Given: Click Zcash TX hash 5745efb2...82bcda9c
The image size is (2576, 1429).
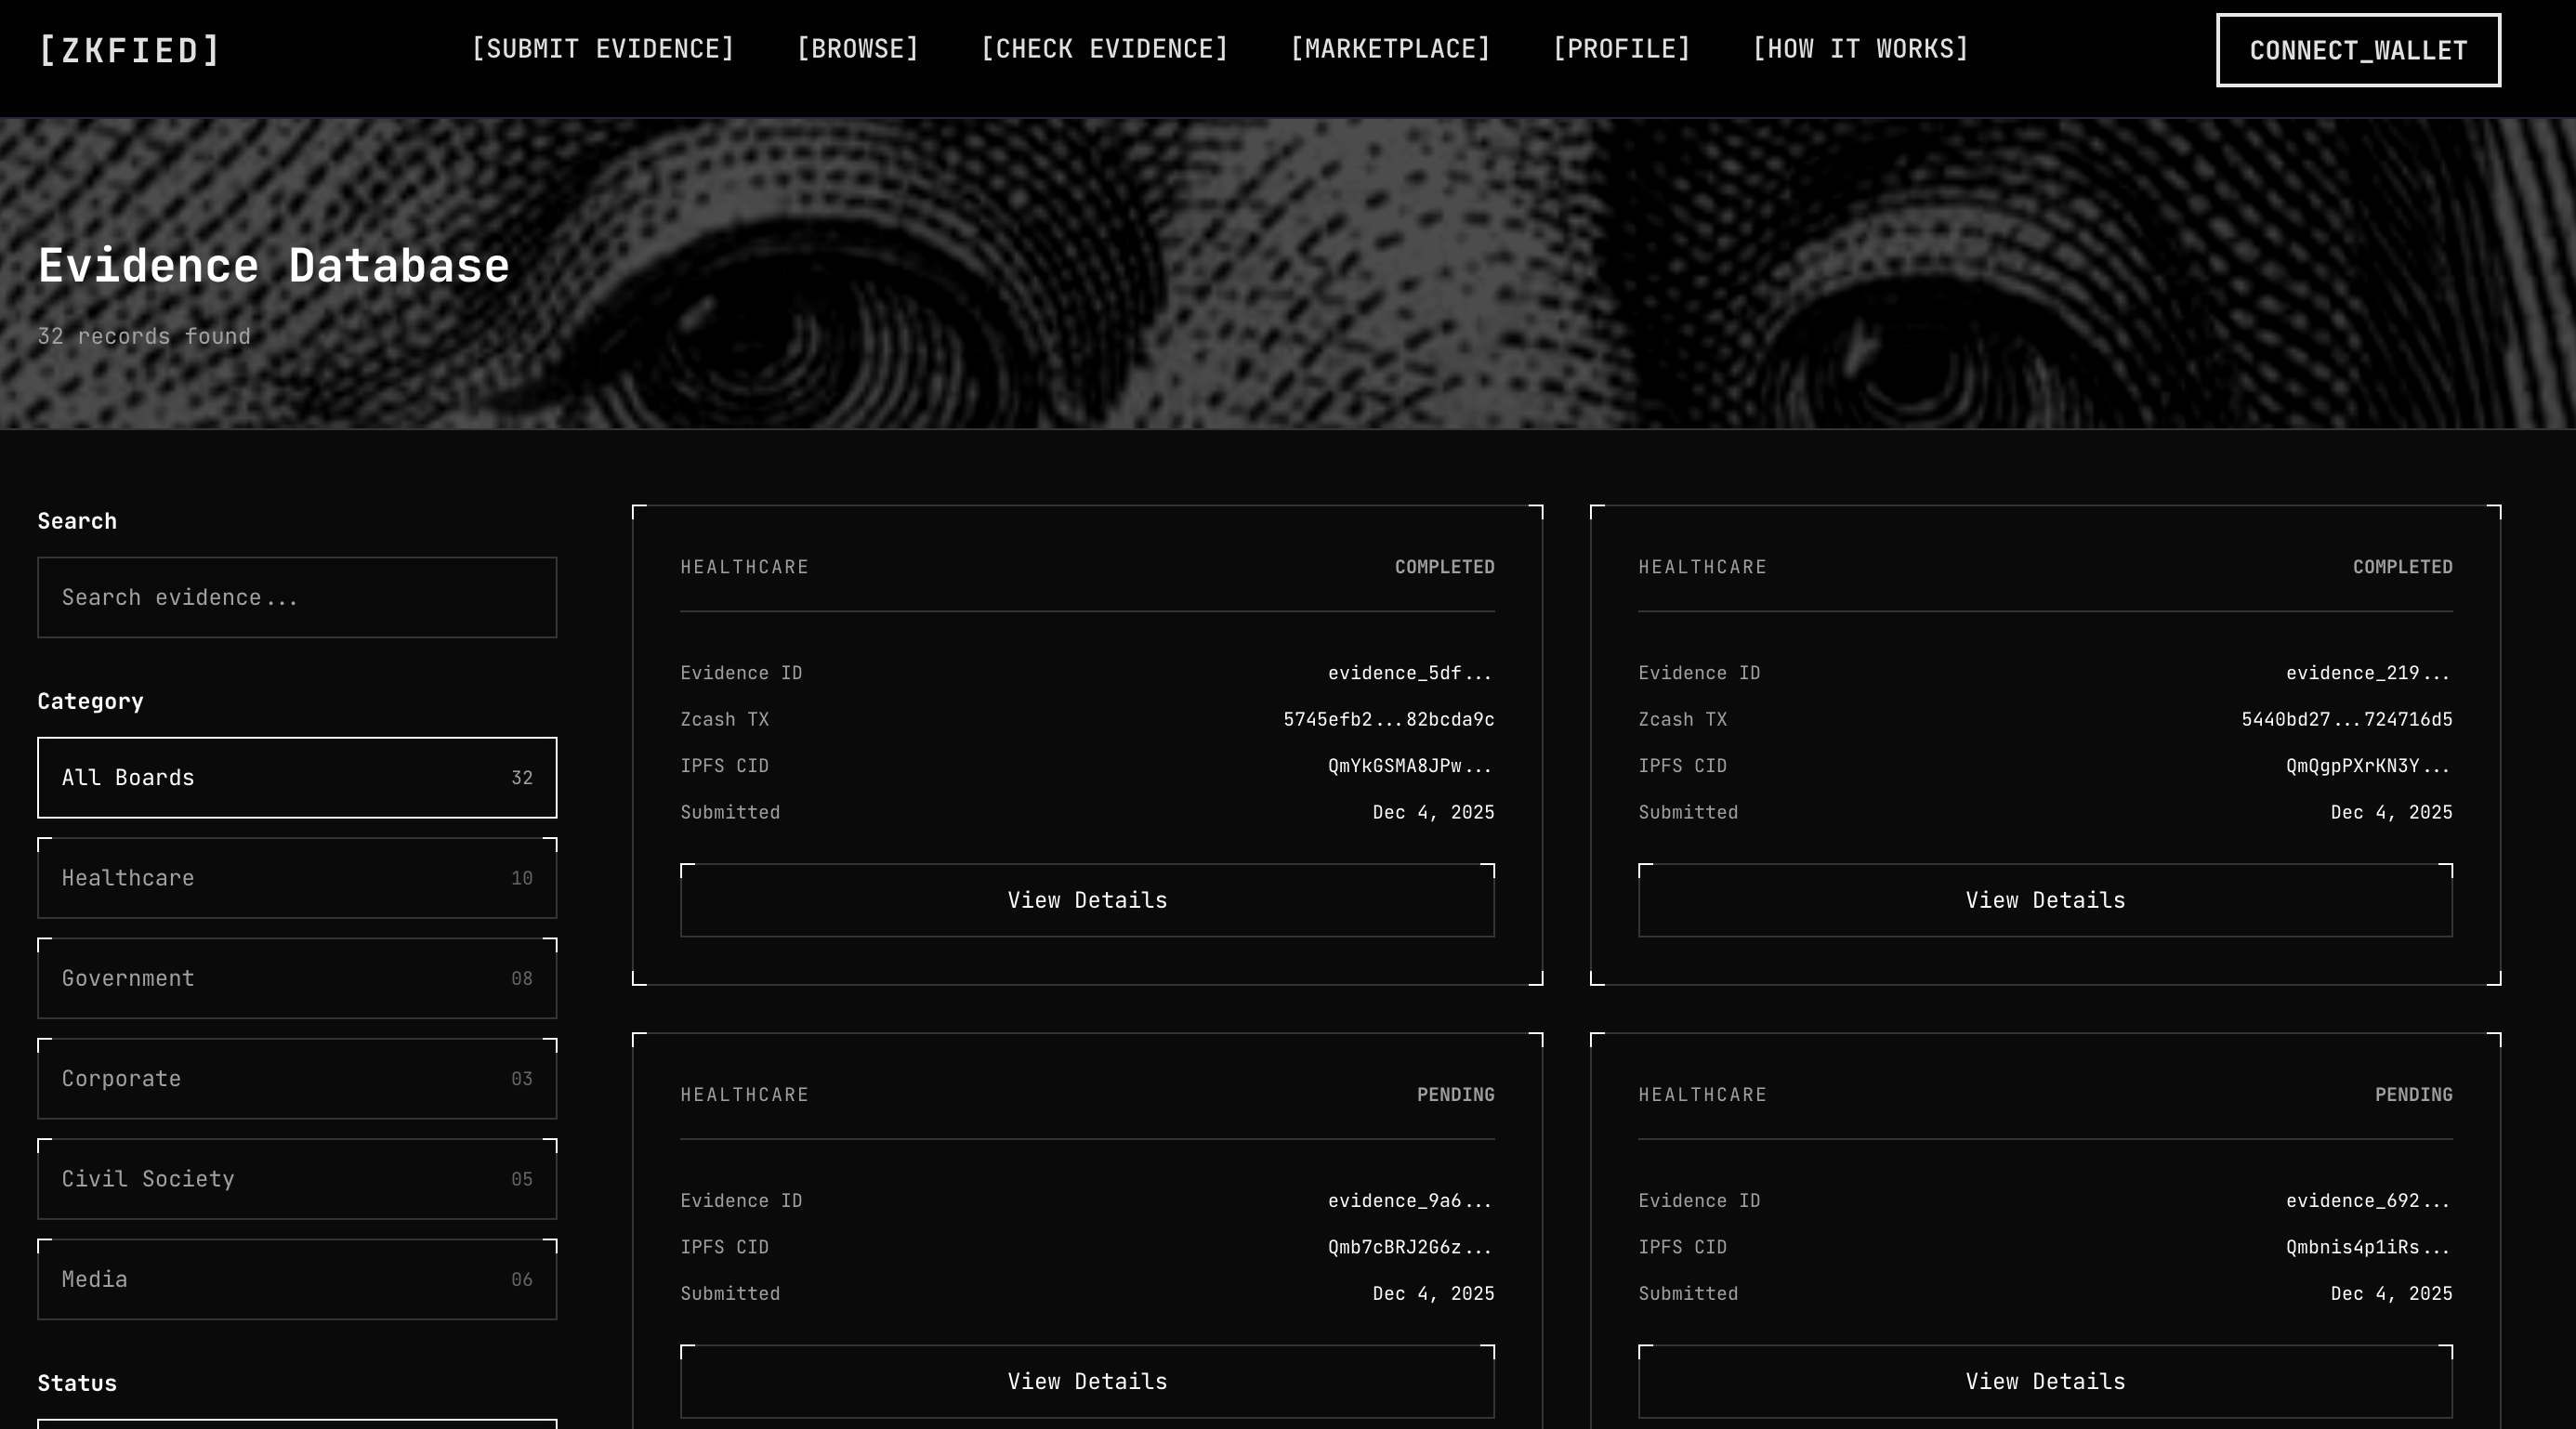Looking at the screenshot, I should pyautogui.click(x=1388, y=719).
